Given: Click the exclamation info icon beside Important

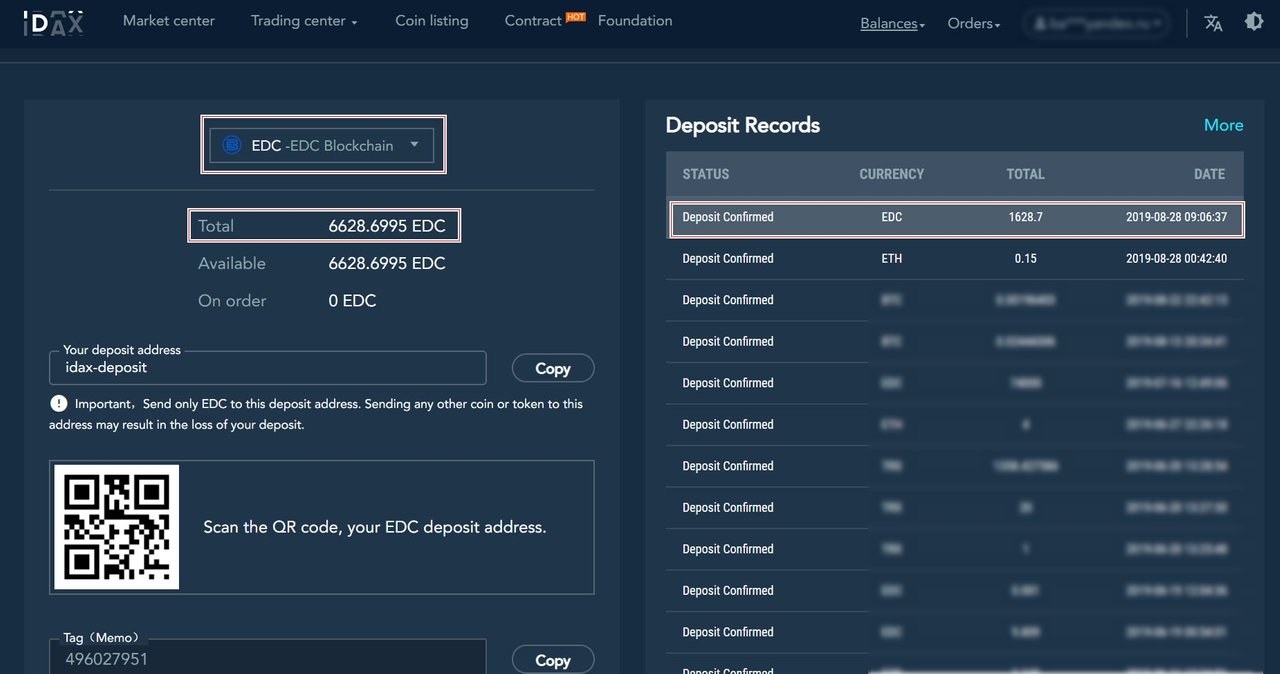Looking at the screenshot, I should tap(58, 404).
